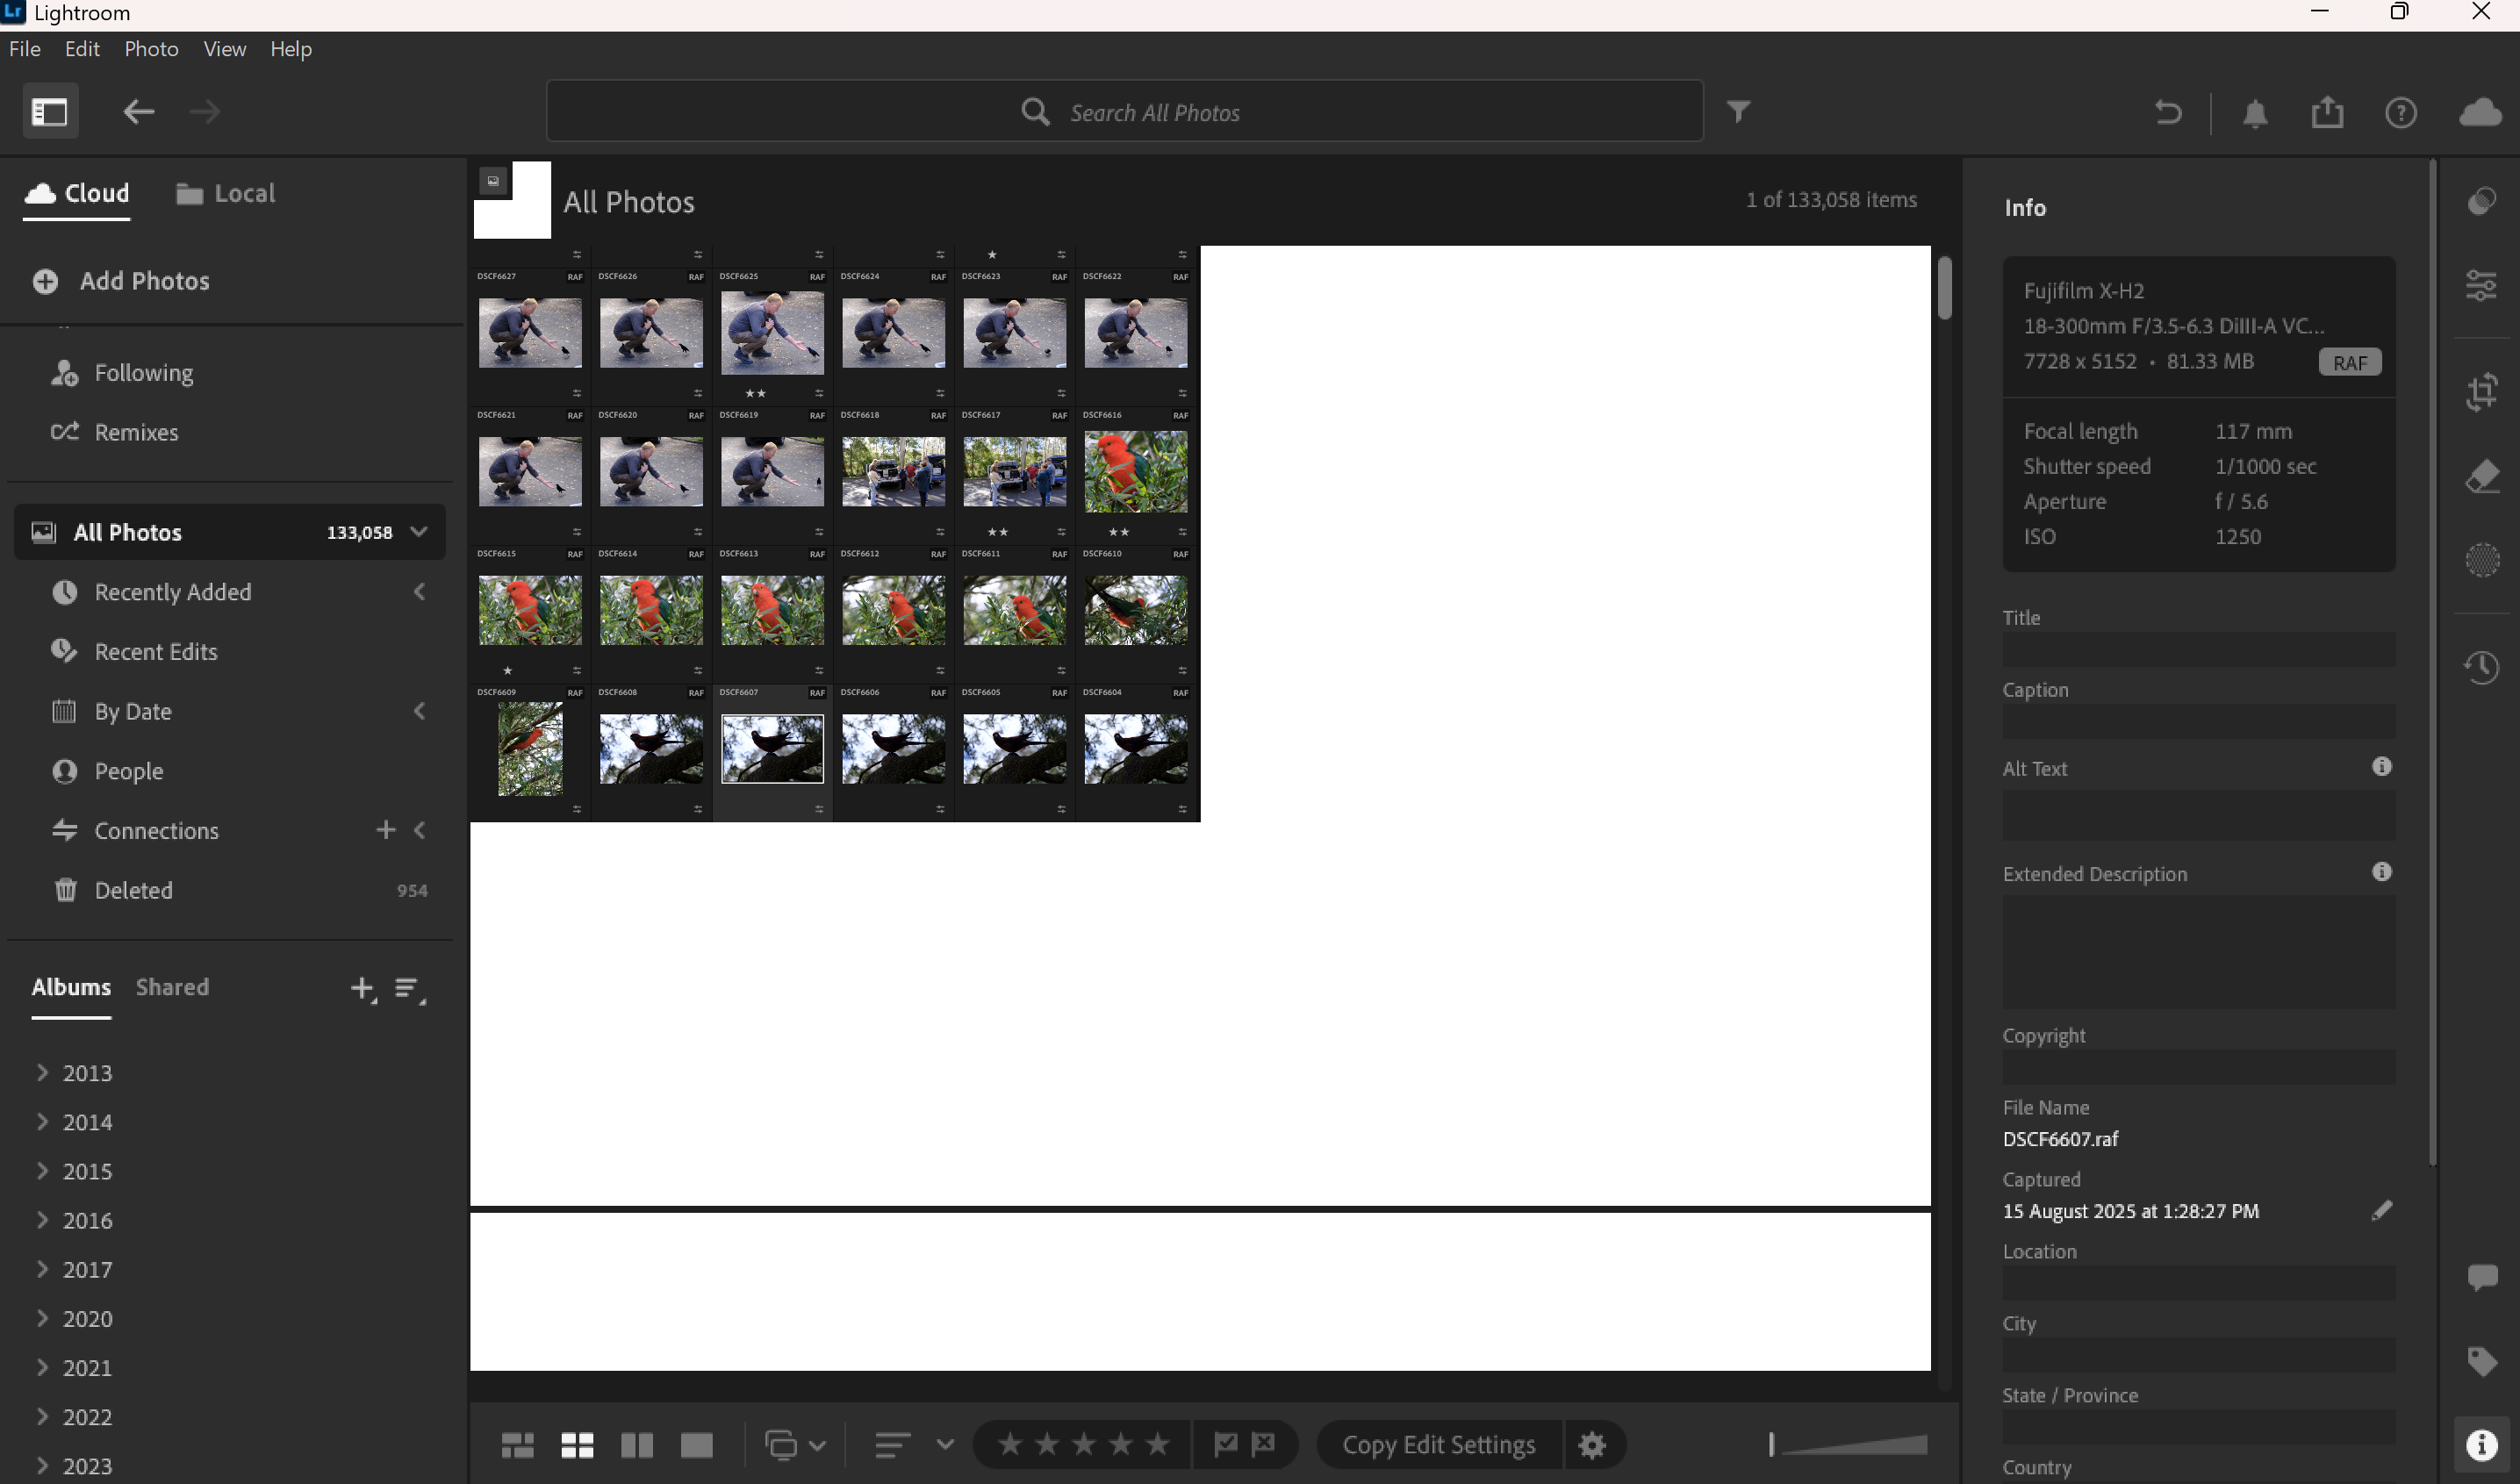
Task: Open grid view options gear in toolbar
Action: pos(1592,1444)
